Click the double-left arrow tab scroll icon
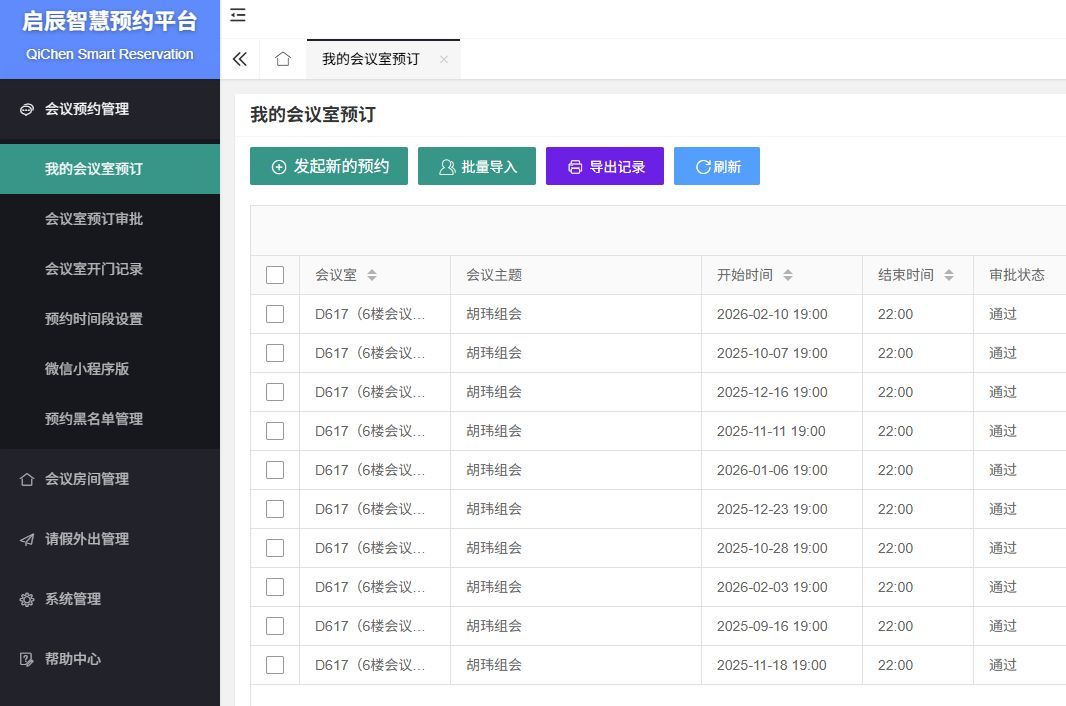This screenshot has height=706, width=1066. (x=240, y=59)
